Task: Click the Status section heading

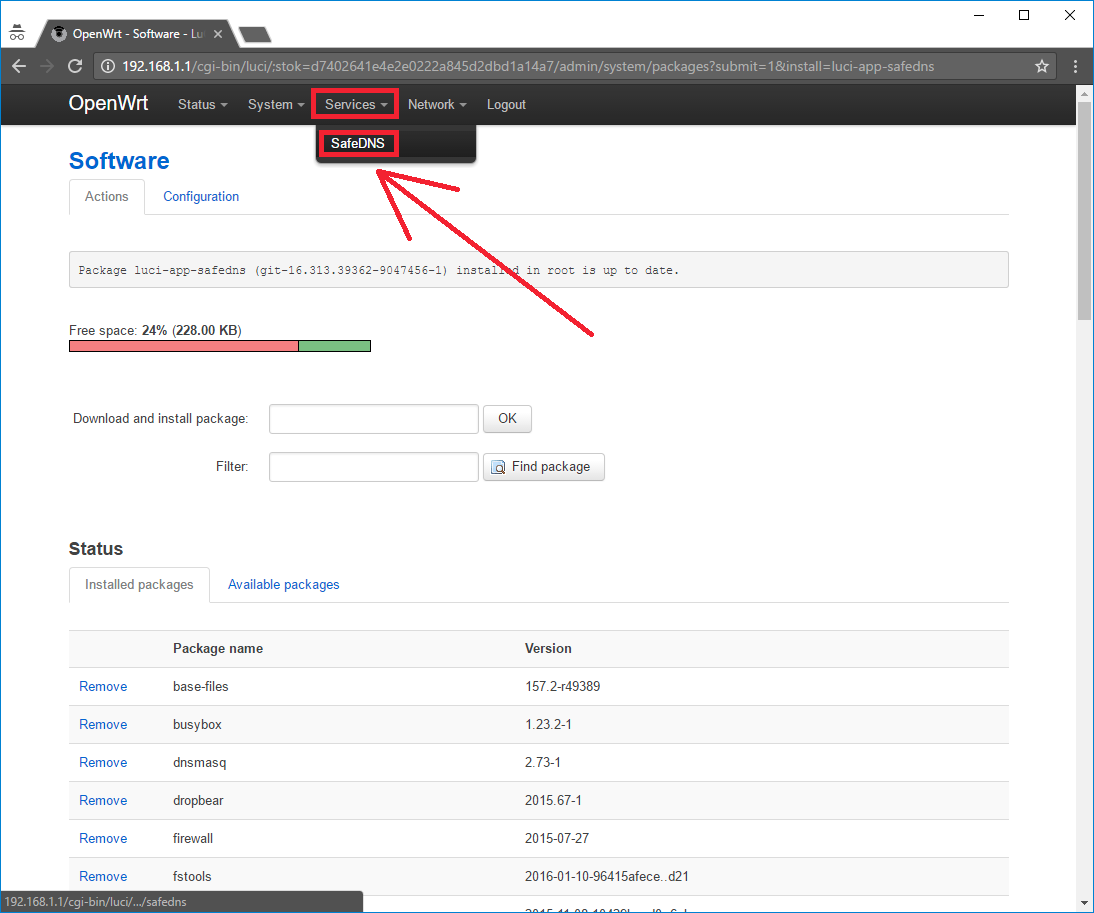Action: [x=96, y=549]
